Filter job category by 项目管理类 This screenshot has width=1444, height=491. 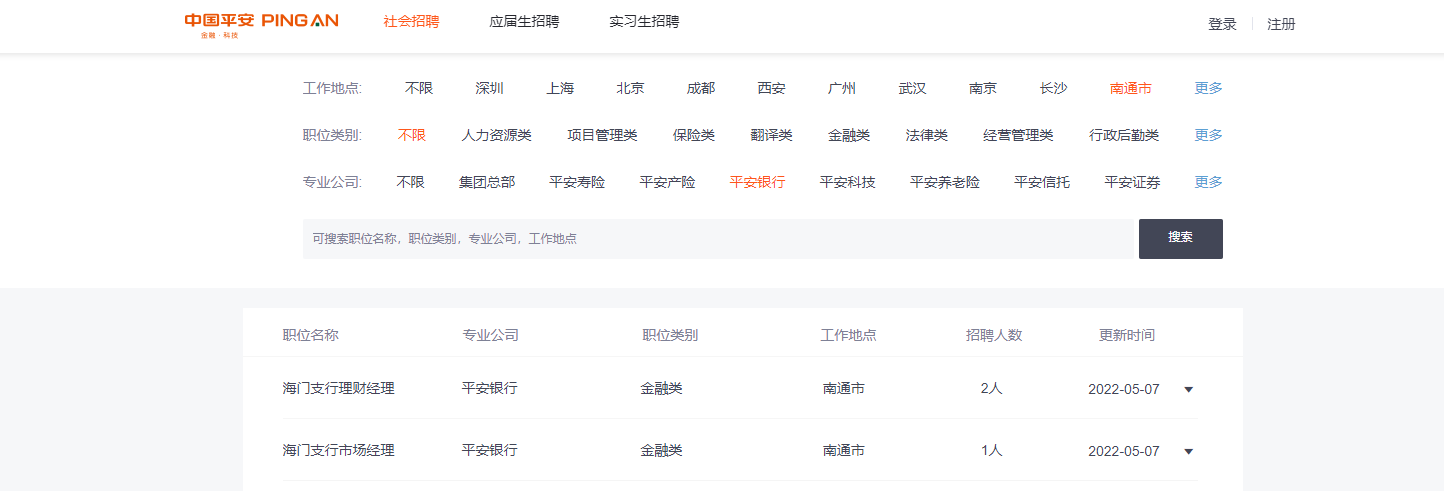[x=602, y=135]
